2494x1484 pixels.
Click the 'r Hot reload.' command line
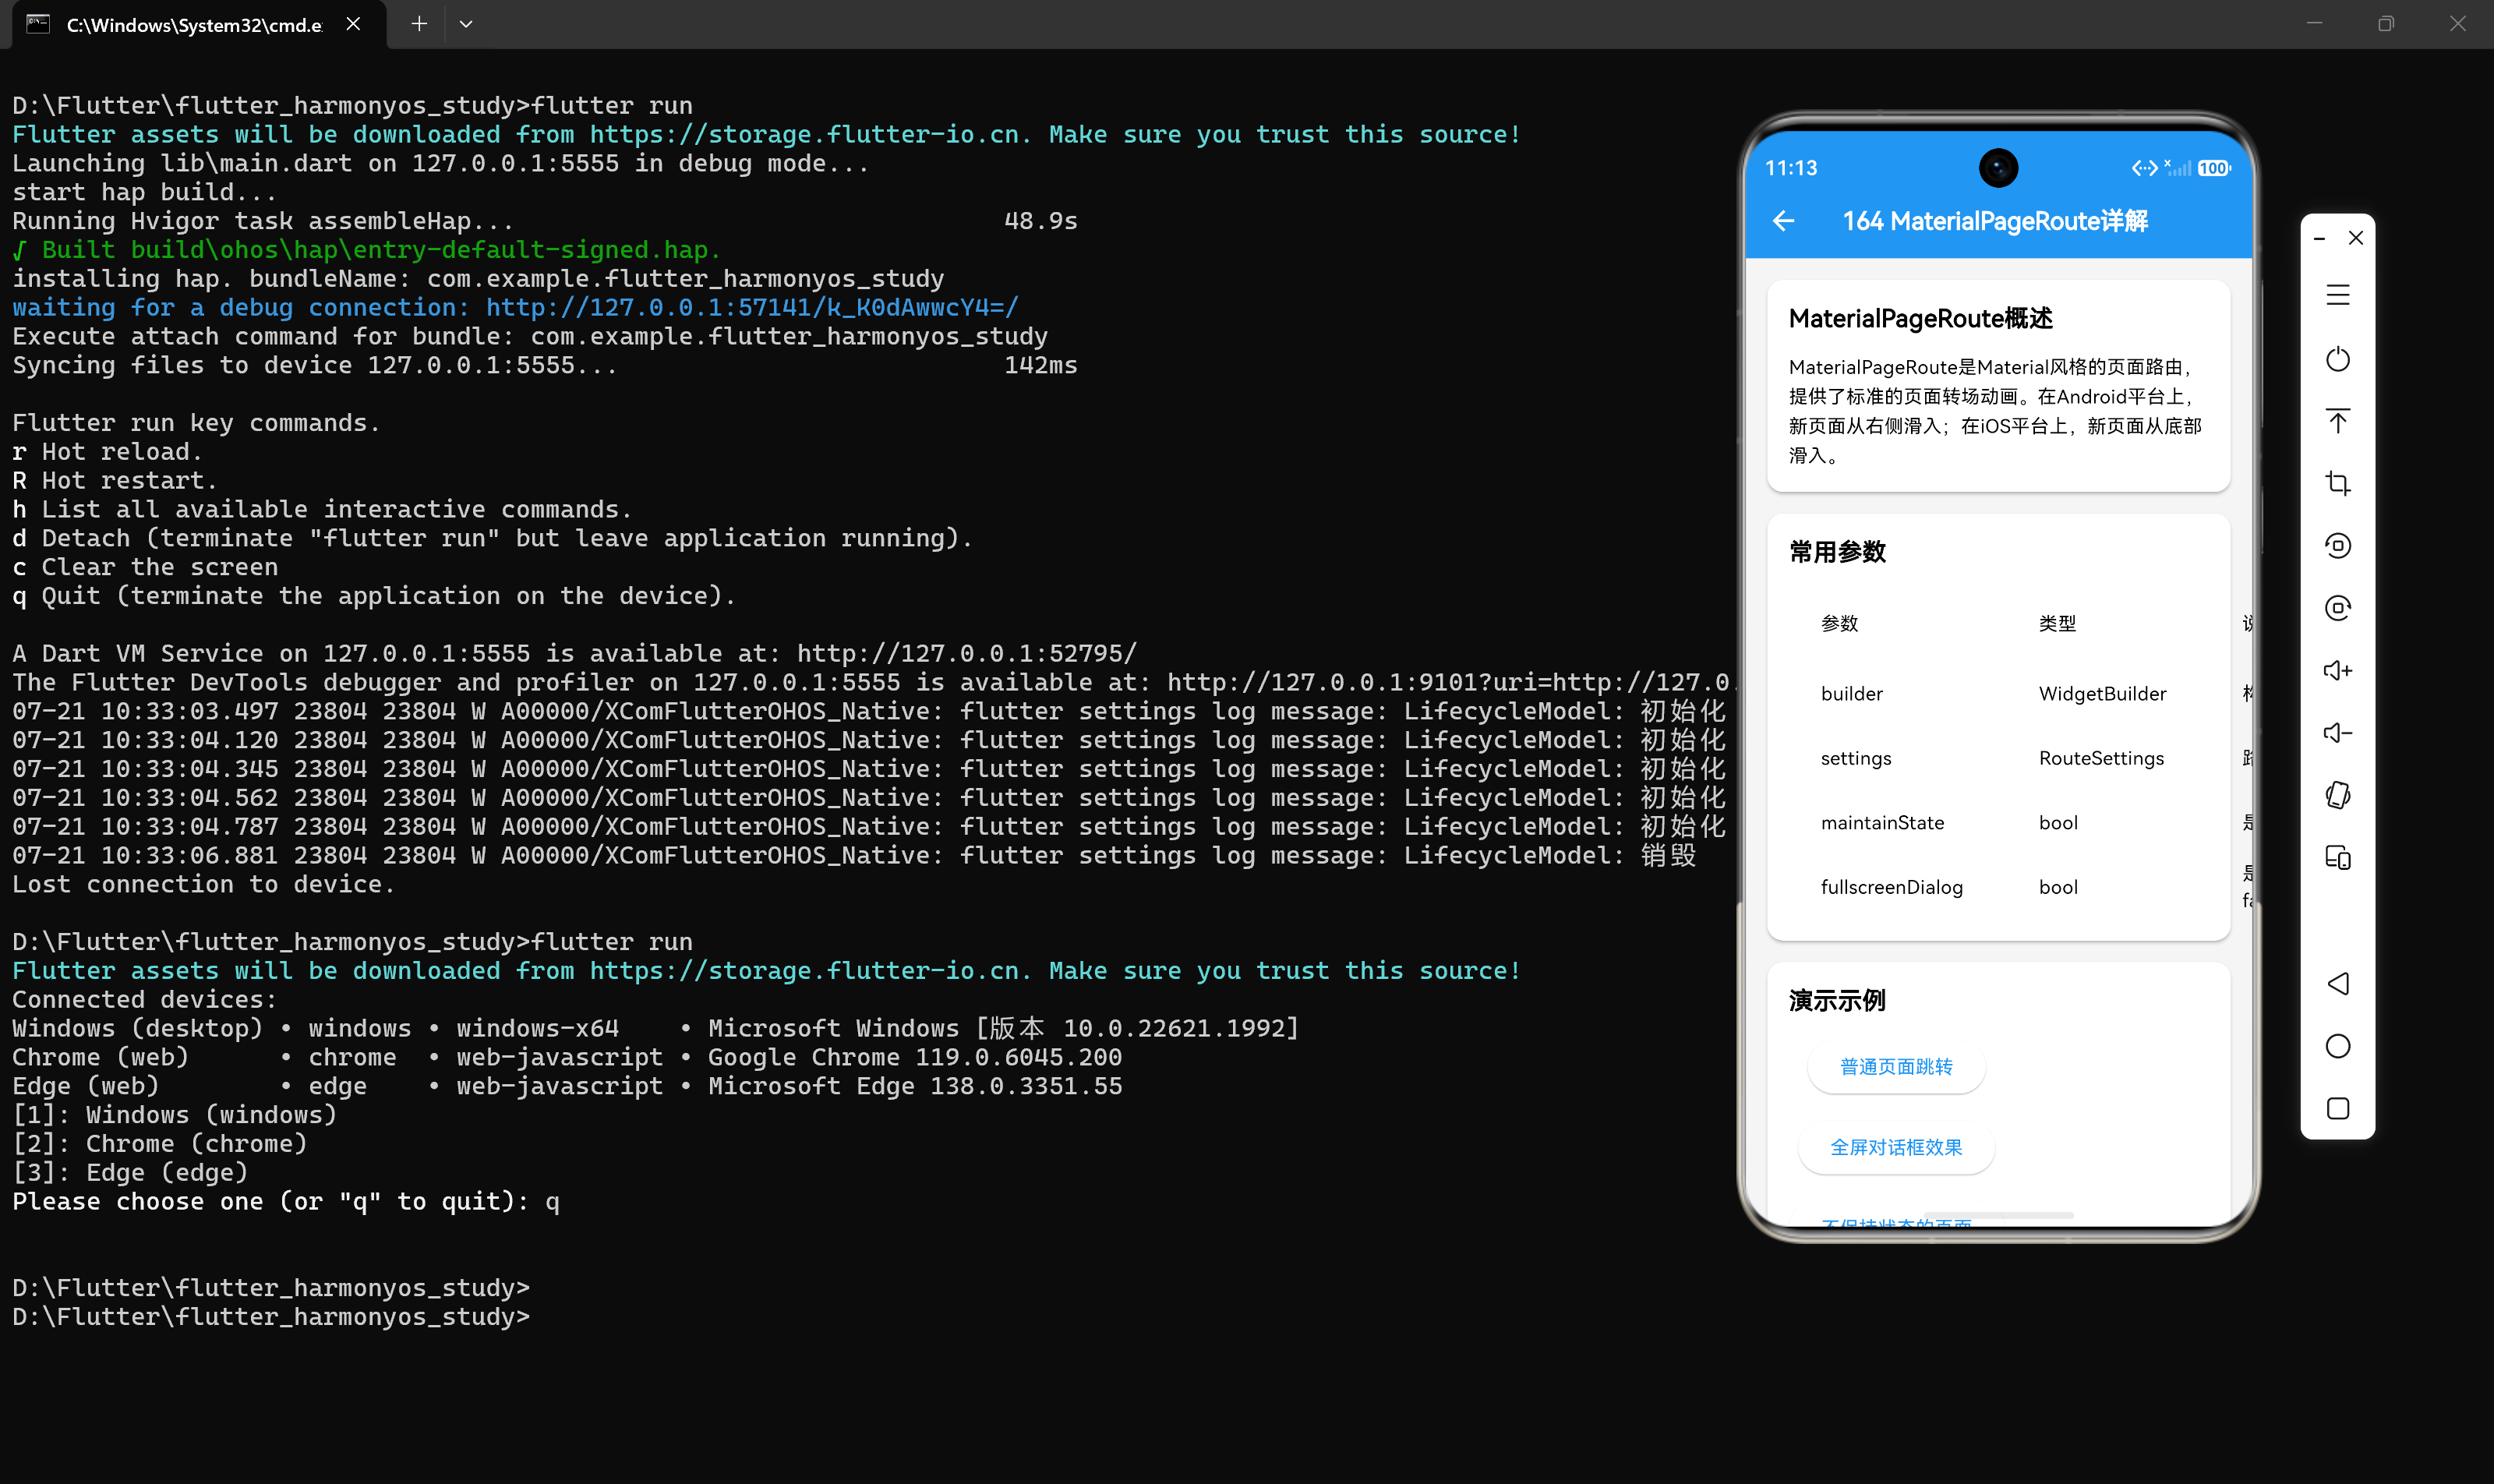(107, 452)
